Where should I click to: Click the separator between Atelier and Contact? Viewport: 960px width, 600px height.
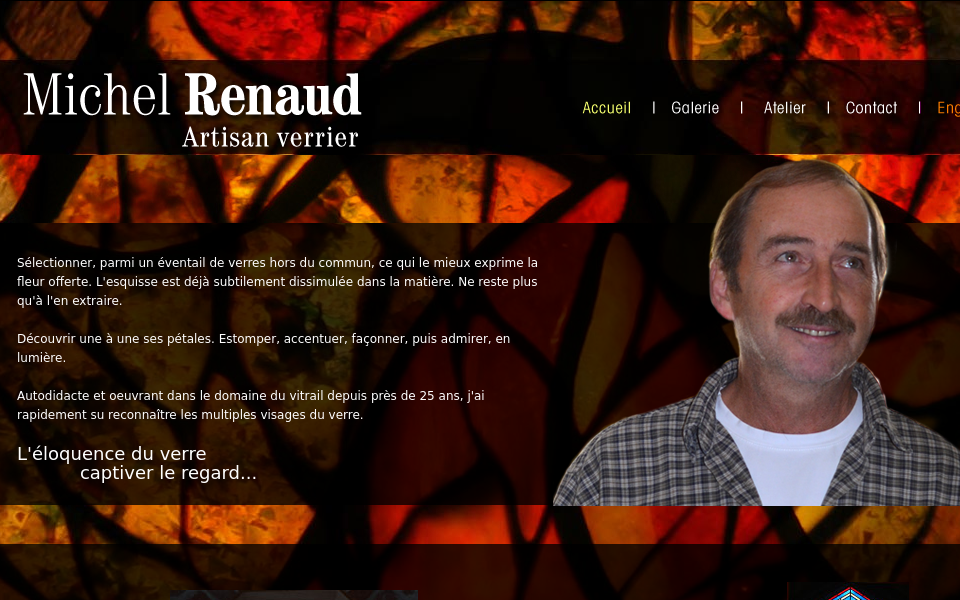coord(828,108)
